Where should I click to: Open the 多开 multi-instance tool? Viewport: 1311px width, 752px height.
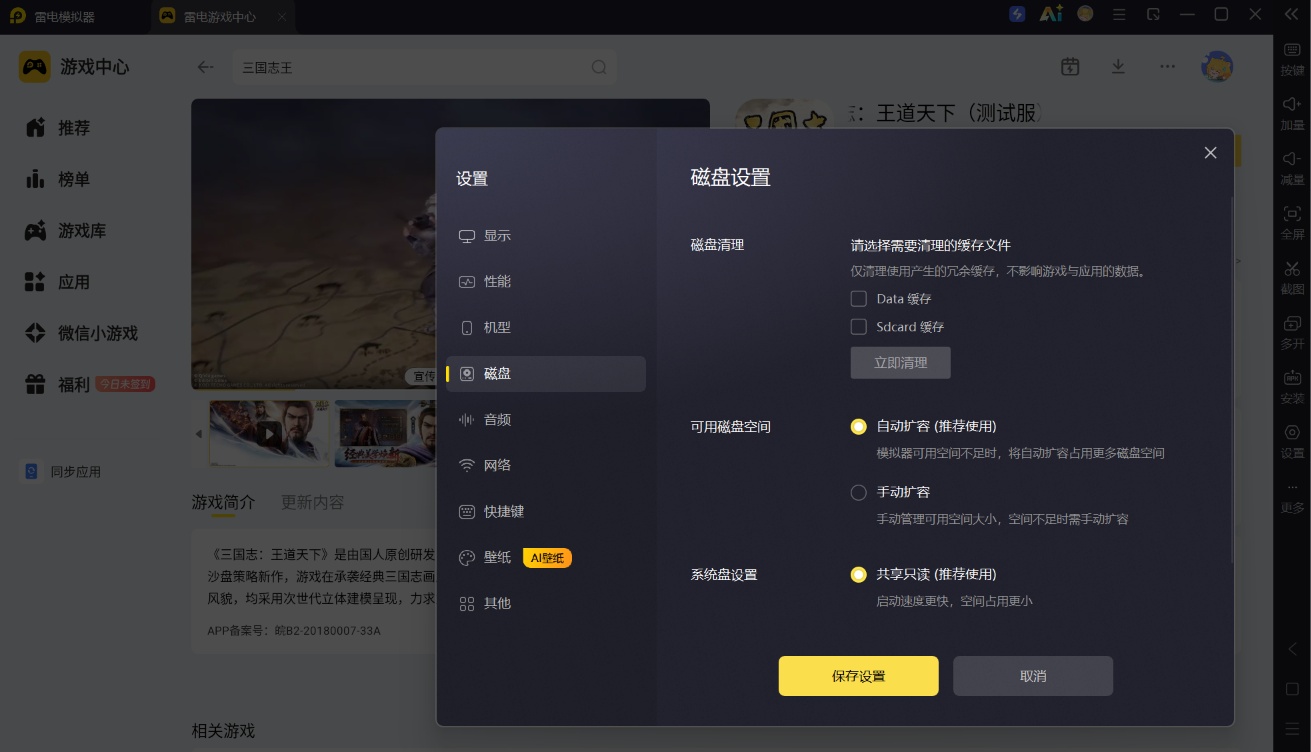pyautogui.click(x=1292, y=332)
